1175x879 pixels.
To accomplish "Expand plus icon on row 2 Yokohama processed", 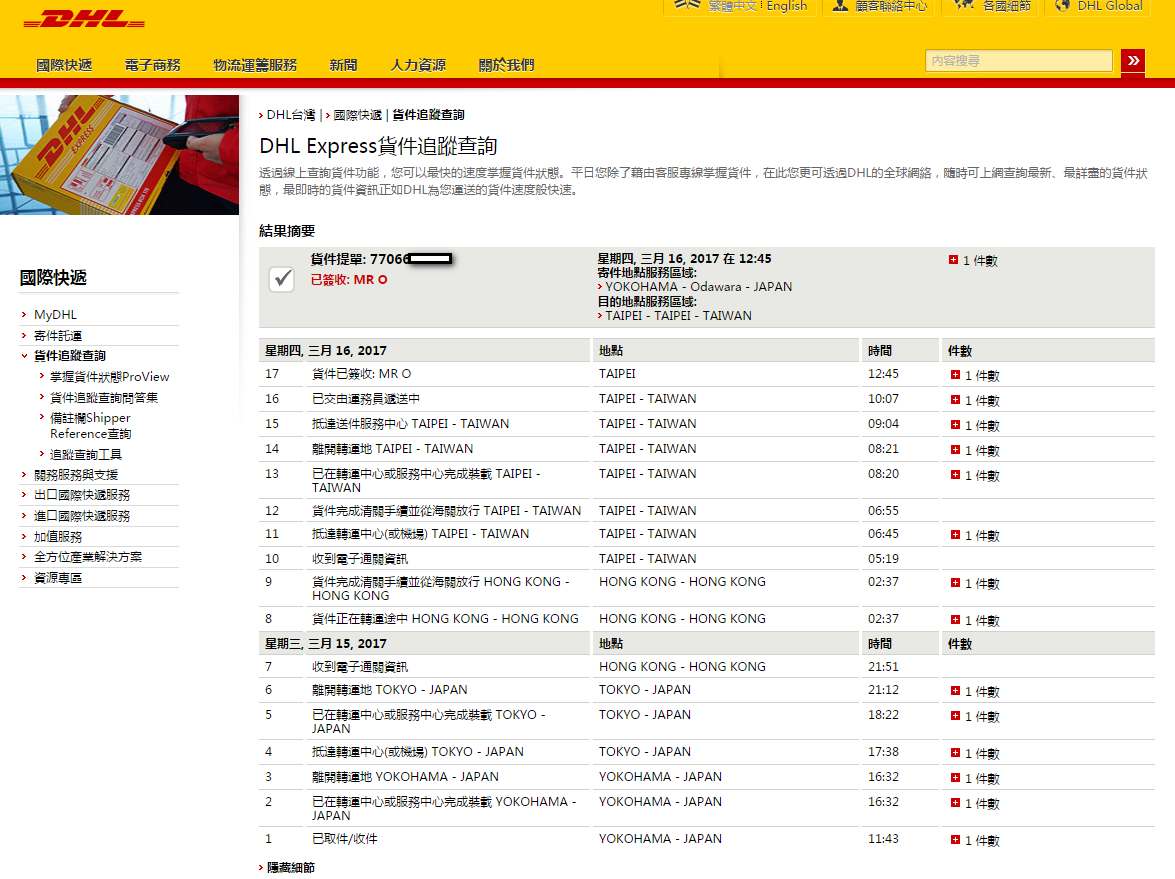I will tap(955, 803).
